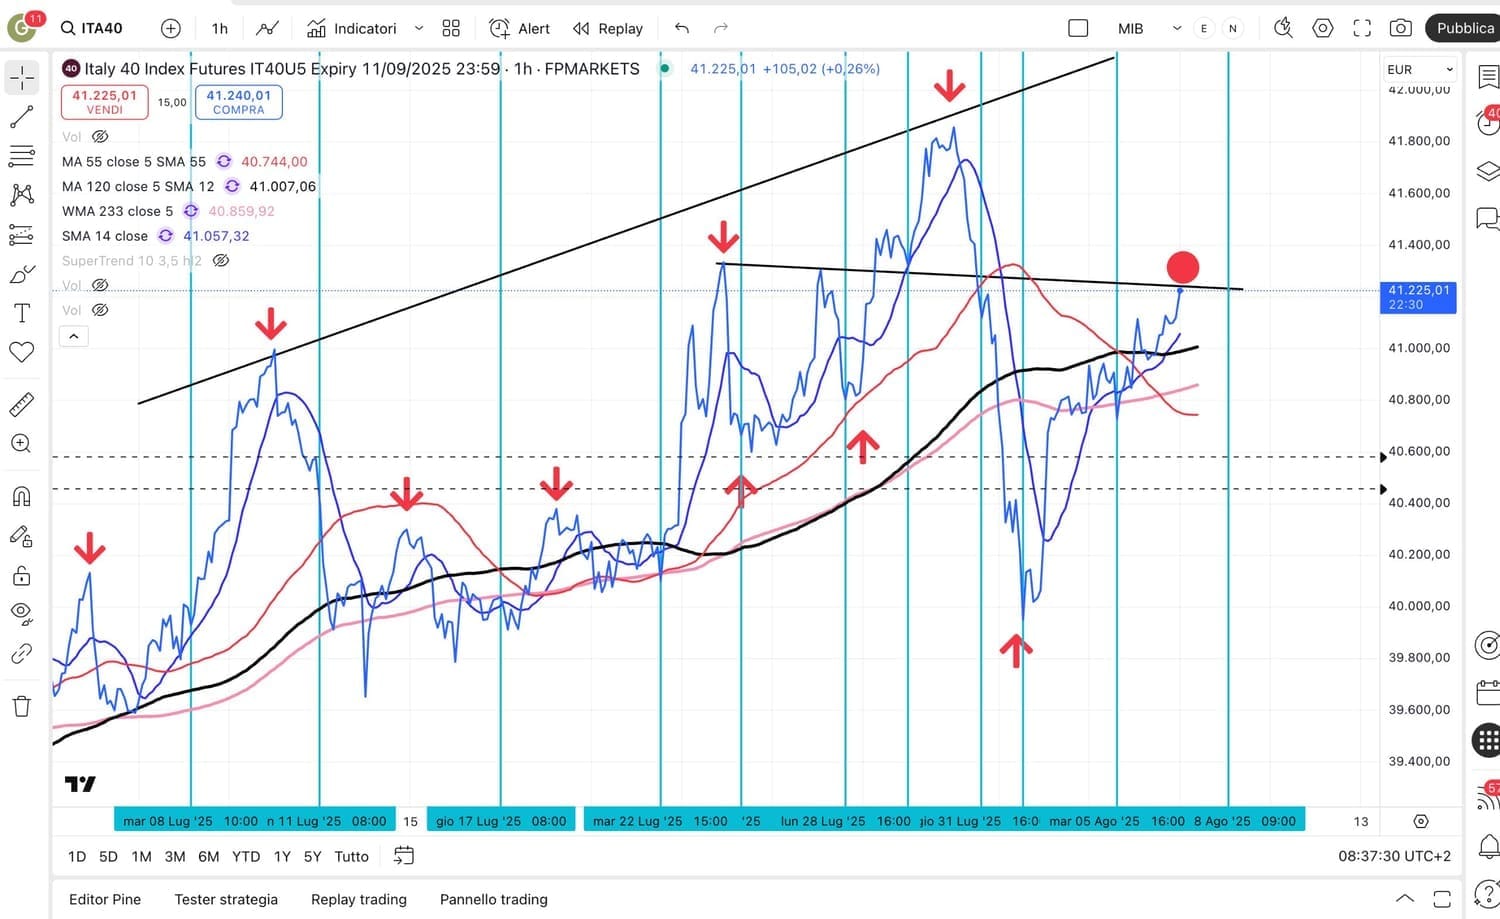Image resolution: width=1500 pixels, height=919 pixels.
Task: Open the EUR currency dropdown
Action: [1420, 69]
